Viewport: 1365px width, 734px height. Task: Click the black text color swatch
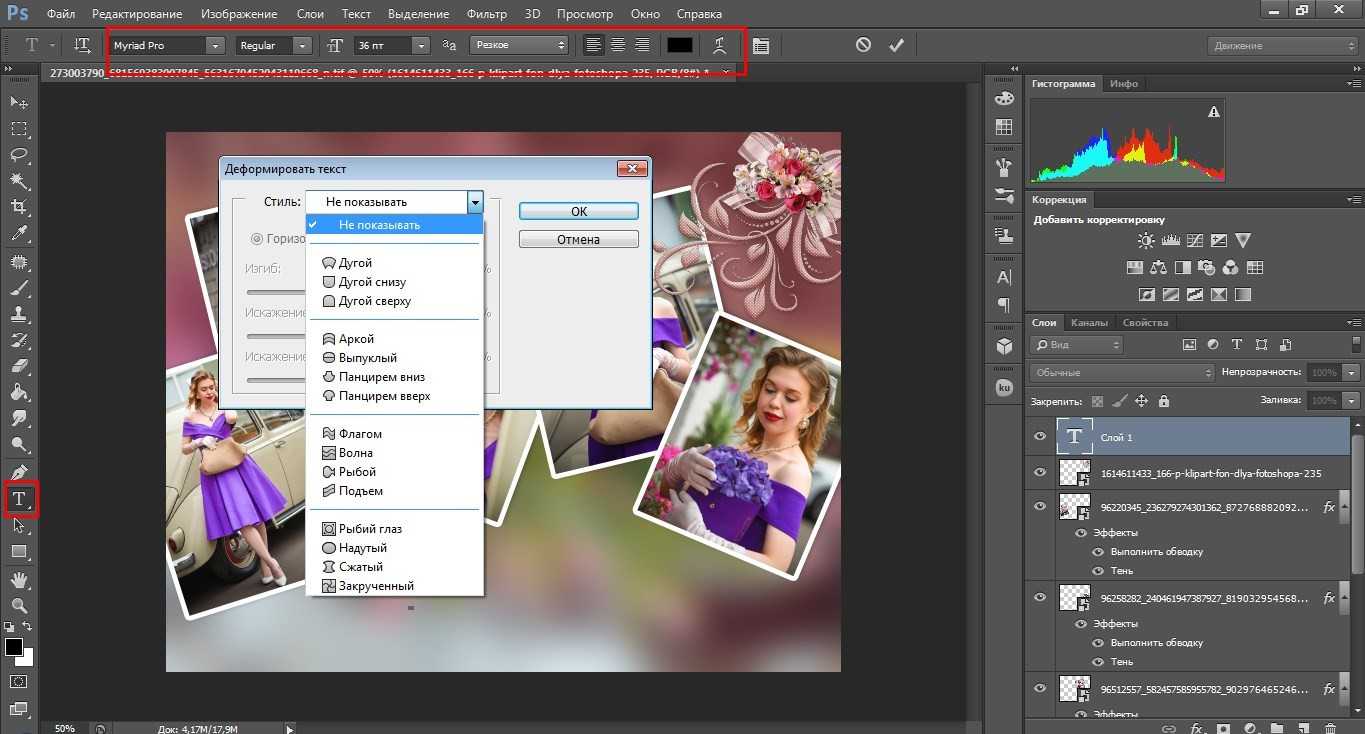(x=680, y=45)
